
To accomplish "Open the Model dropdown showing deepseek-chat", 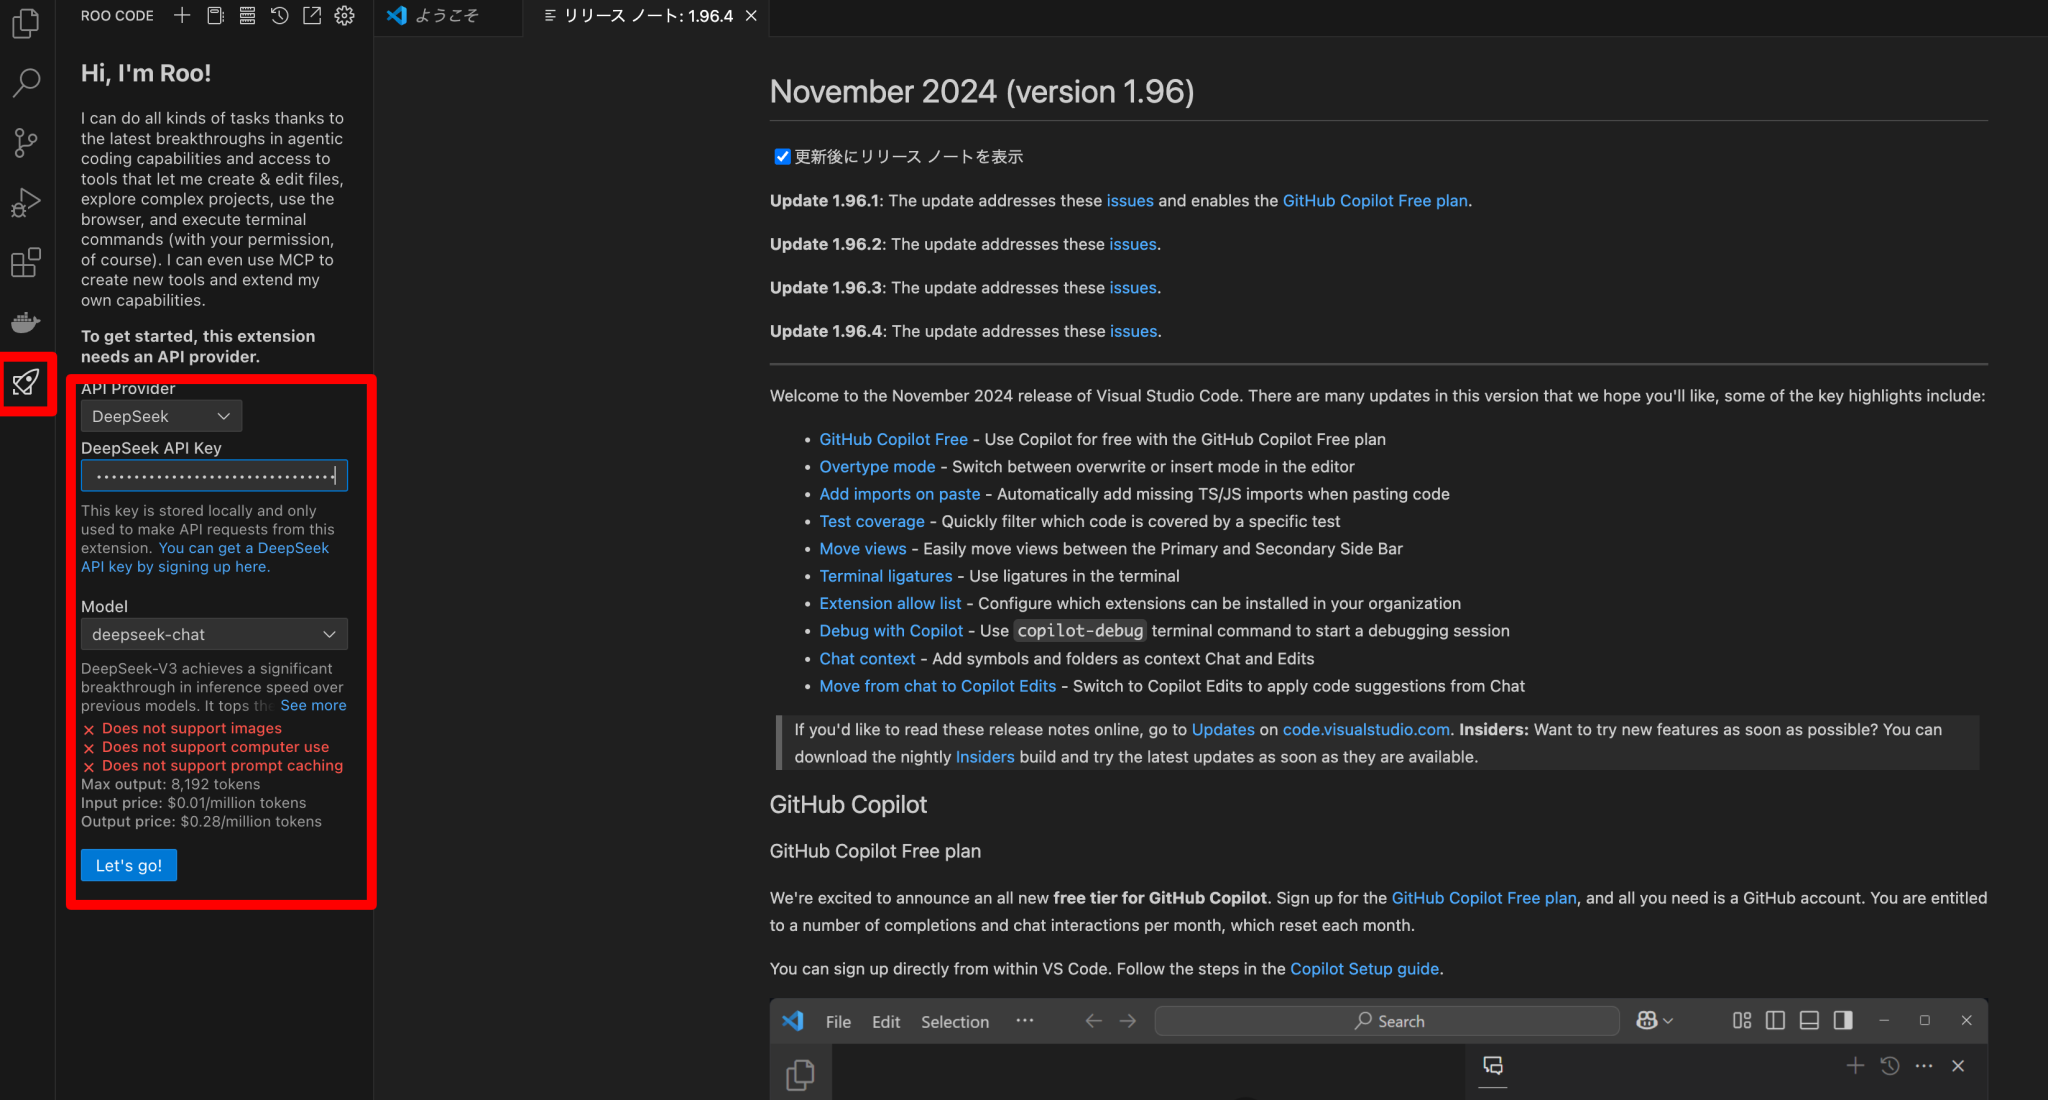I will click(213, 633).
